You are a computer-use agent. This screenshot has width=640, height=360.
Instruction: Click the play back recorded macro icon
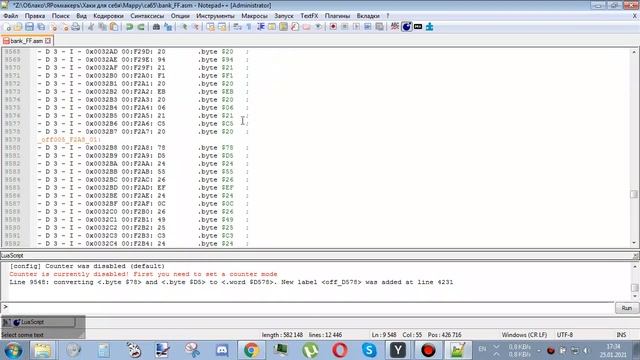356,27
